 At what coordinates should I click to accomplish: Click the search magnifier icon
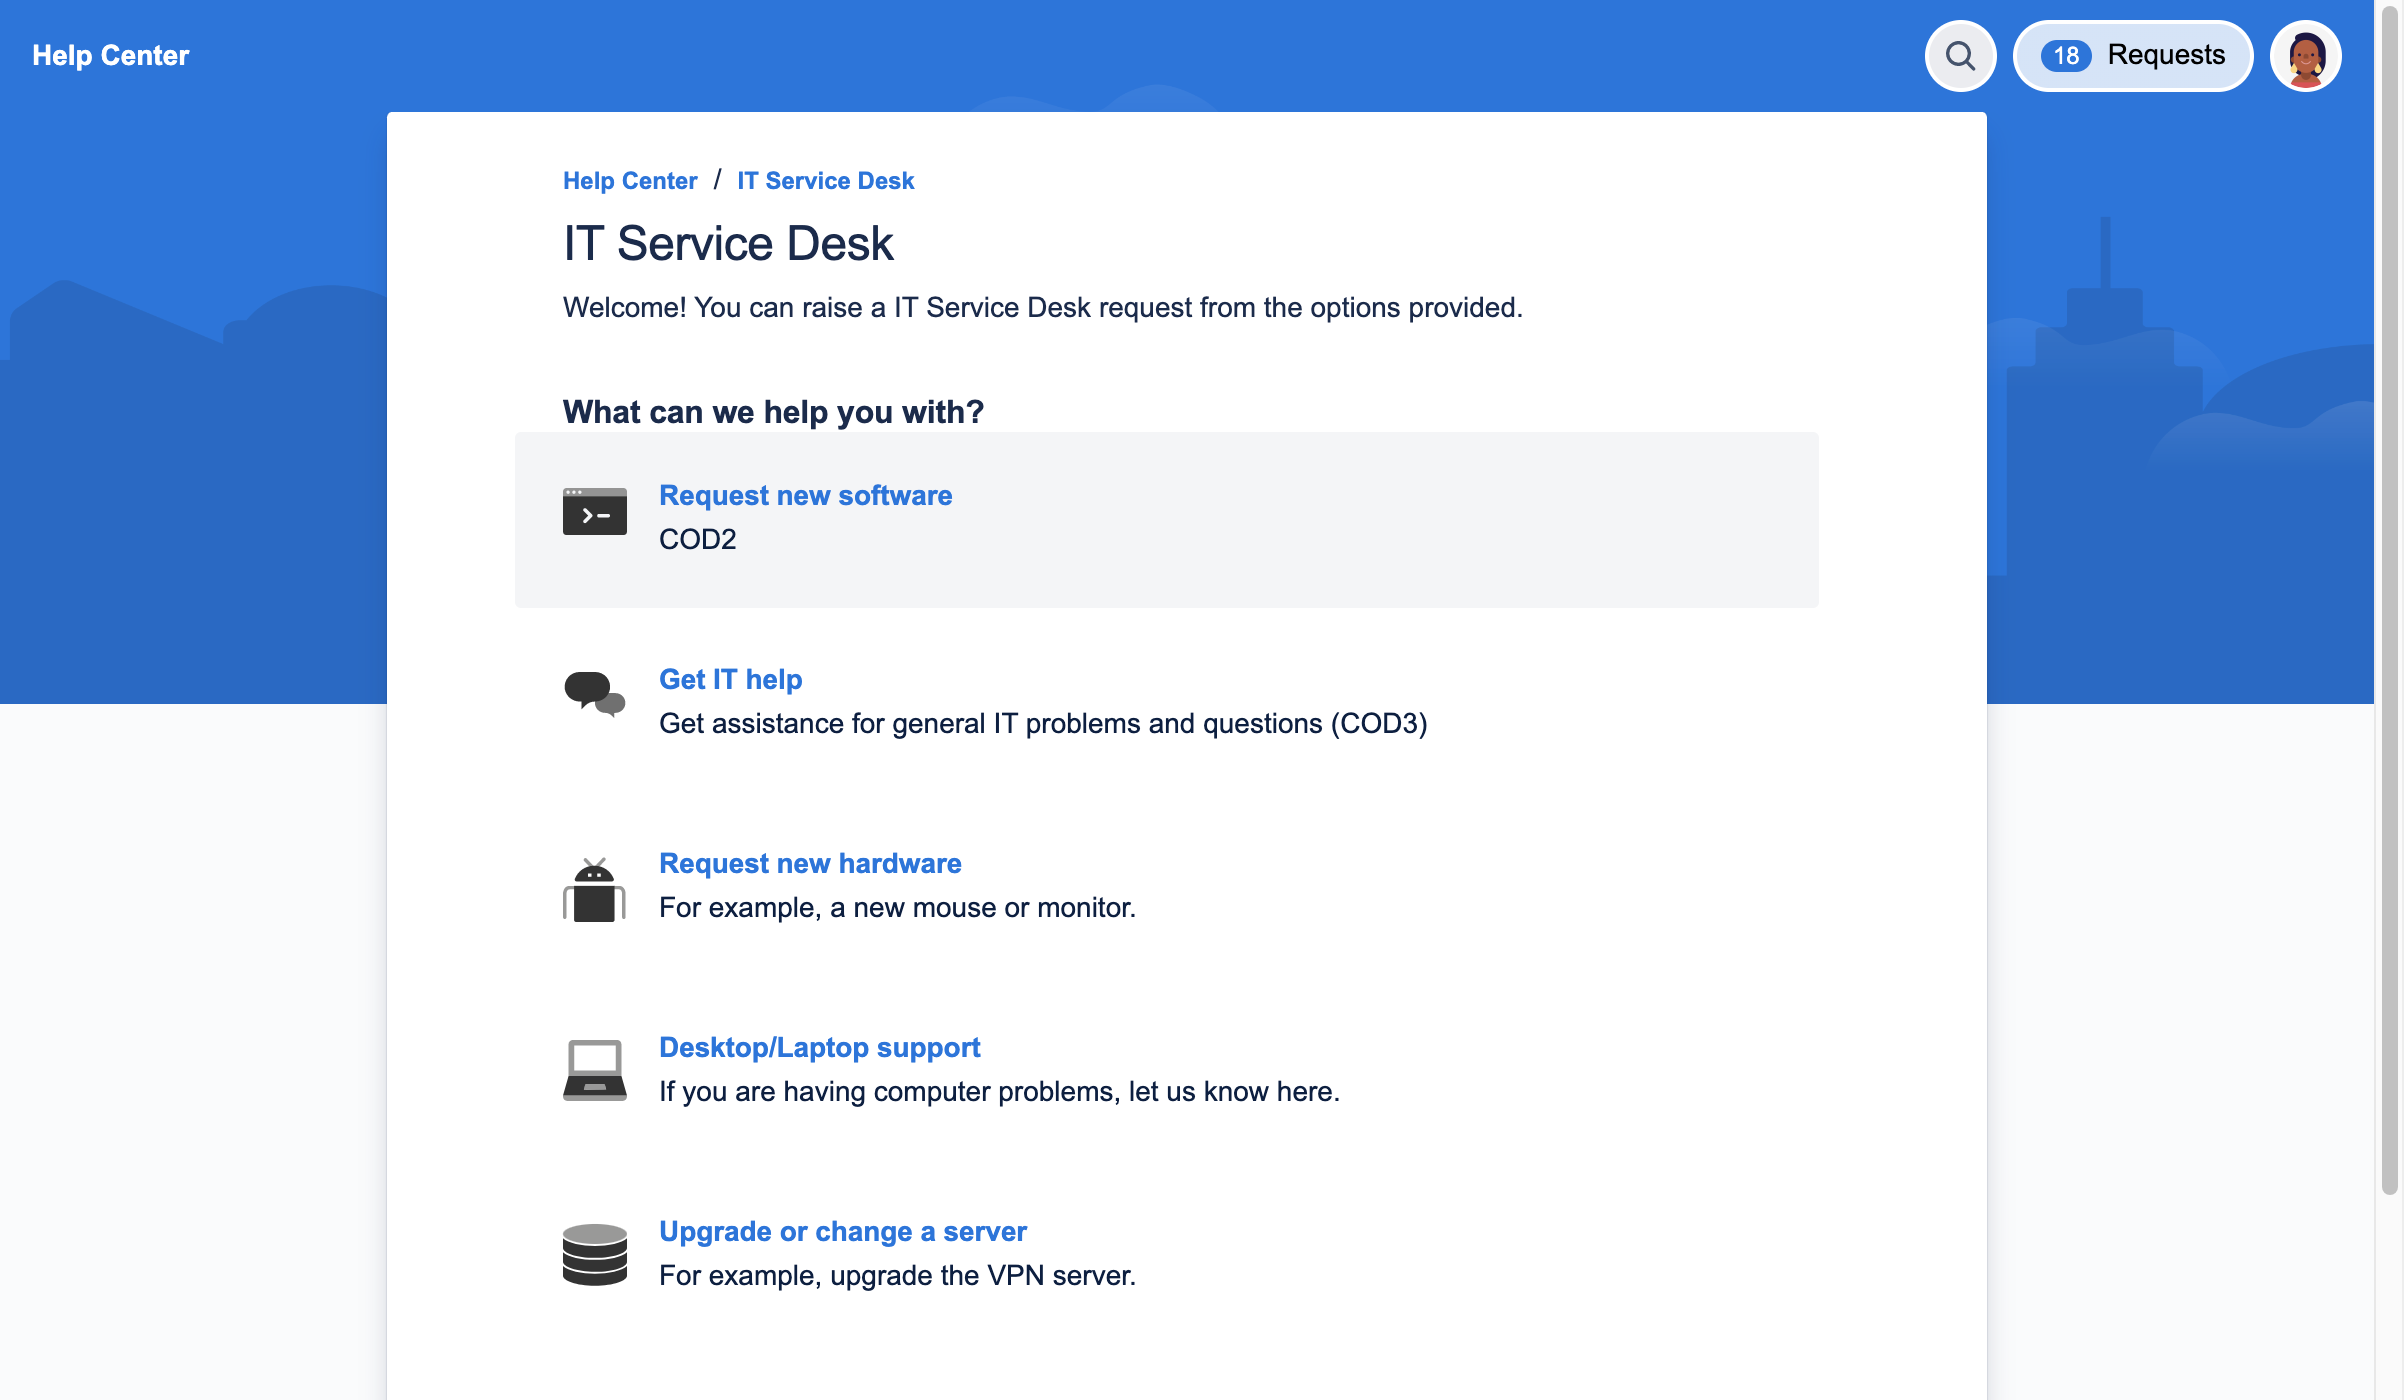[x=1961, y=55]
